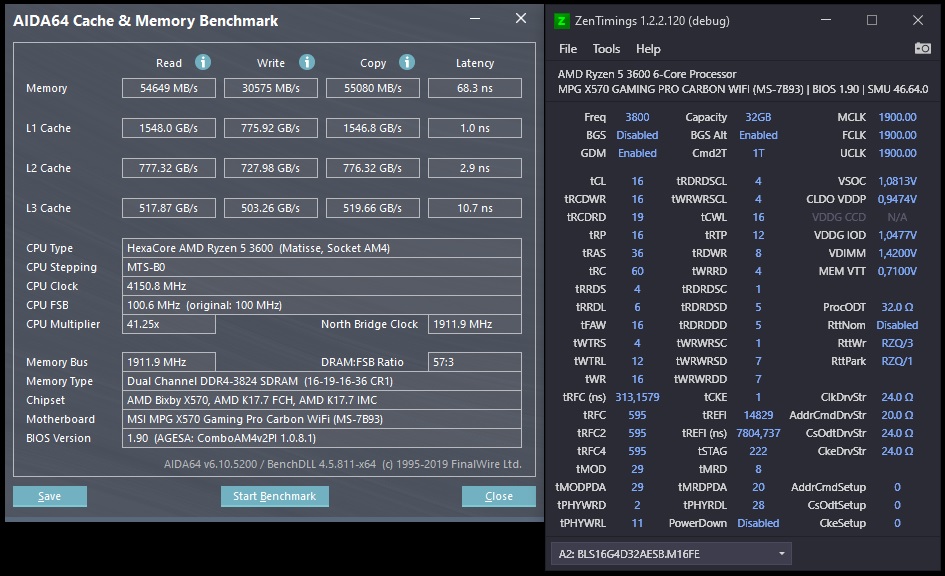Click the RttPark value RZQ/1
945x576 pixels.
[x=897, y=361]
